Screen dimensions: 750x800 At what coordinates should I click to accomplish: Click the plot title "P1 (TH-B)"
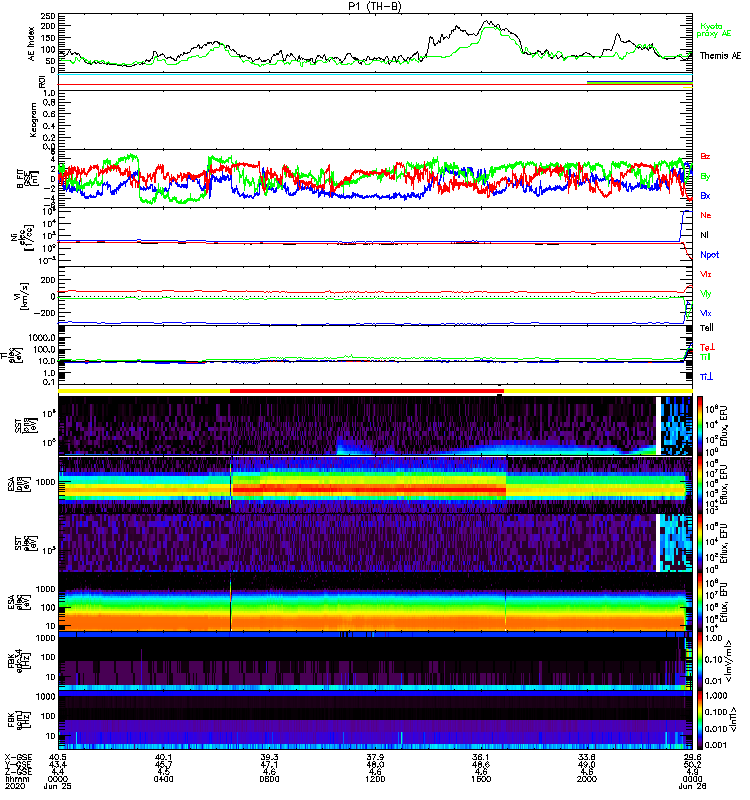tap(374, 6)
